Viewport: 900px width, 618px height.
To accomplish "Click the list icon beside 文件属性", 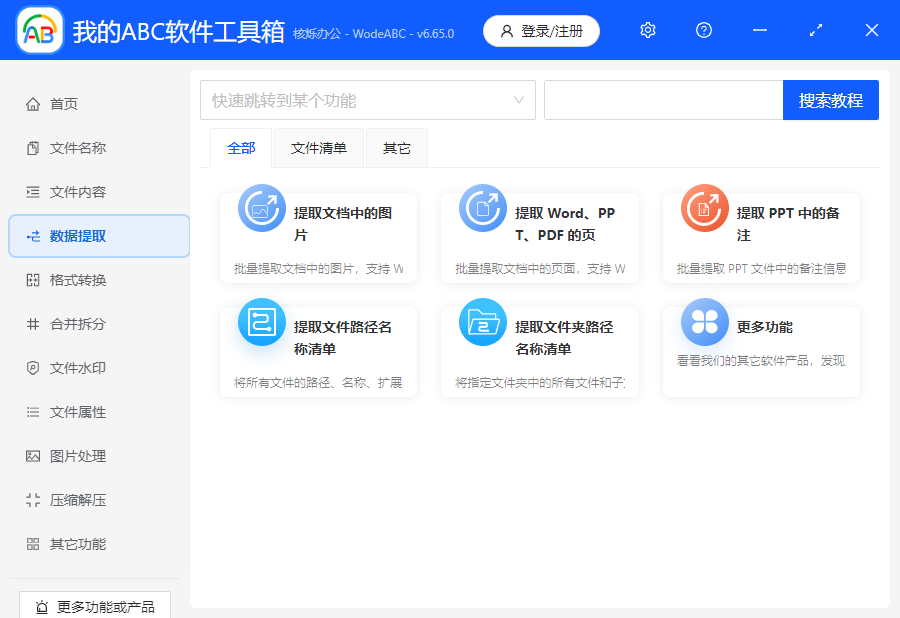I will click(x=33, y=412).
